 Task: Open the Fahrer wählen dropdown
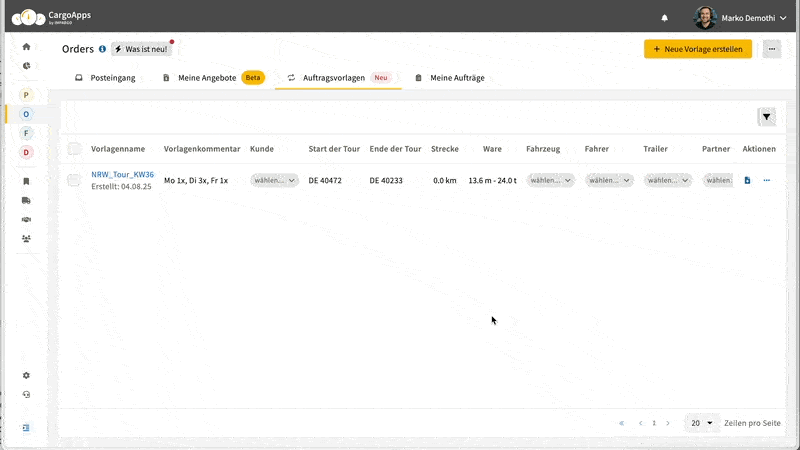pos(609,180)
